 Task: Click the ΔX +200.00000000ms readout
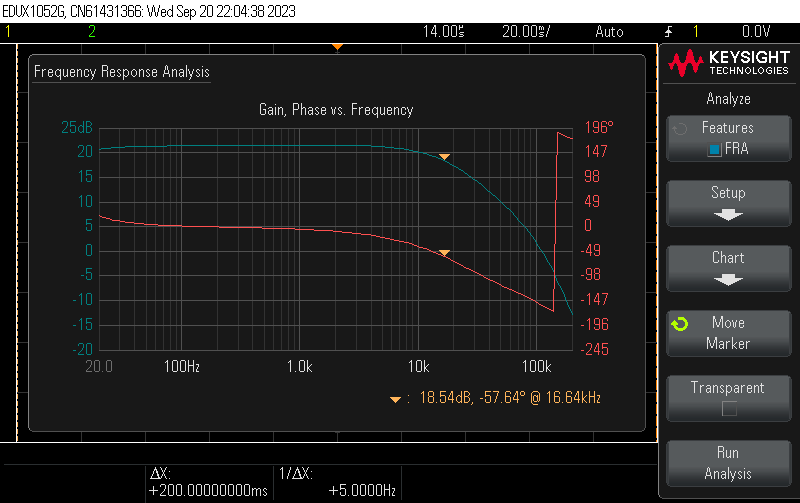click(x=208, y=482)
